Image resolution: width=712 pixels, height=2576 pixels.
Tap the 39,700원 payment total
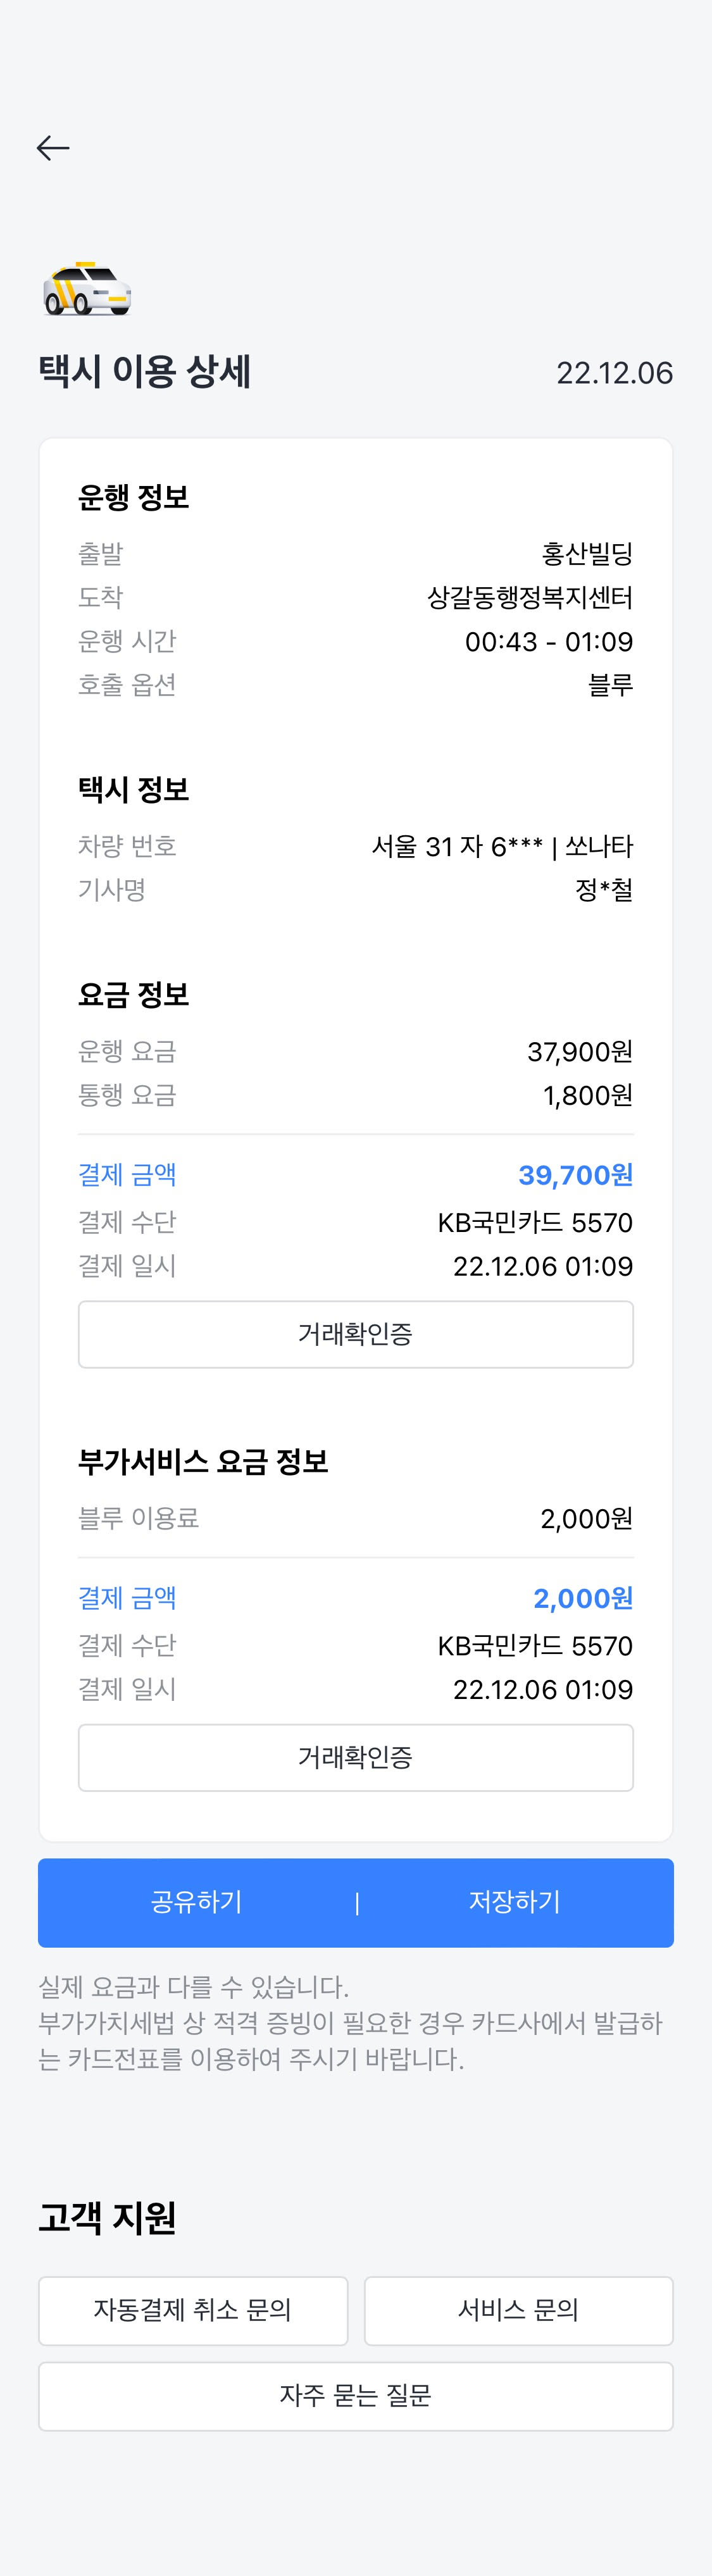tap(575, 1175)
